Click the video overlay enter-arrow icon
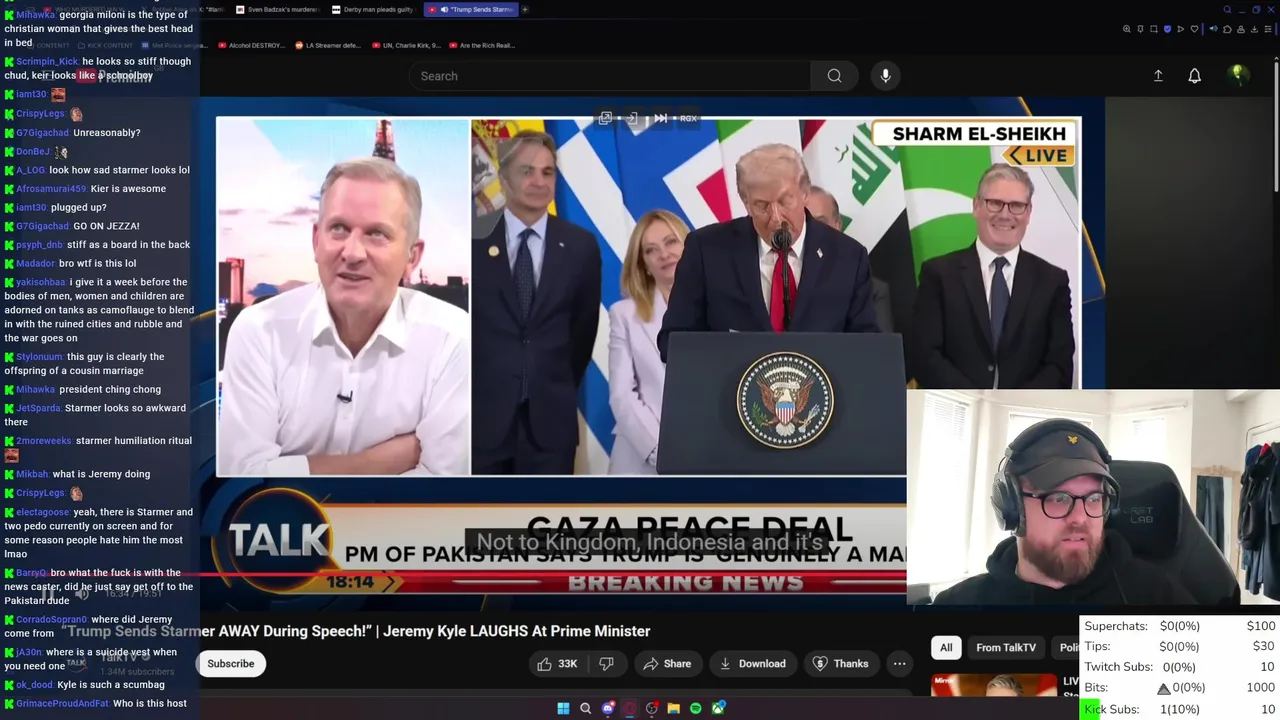The height and width of the screenshot is (720, 1280). pos(632,118)
